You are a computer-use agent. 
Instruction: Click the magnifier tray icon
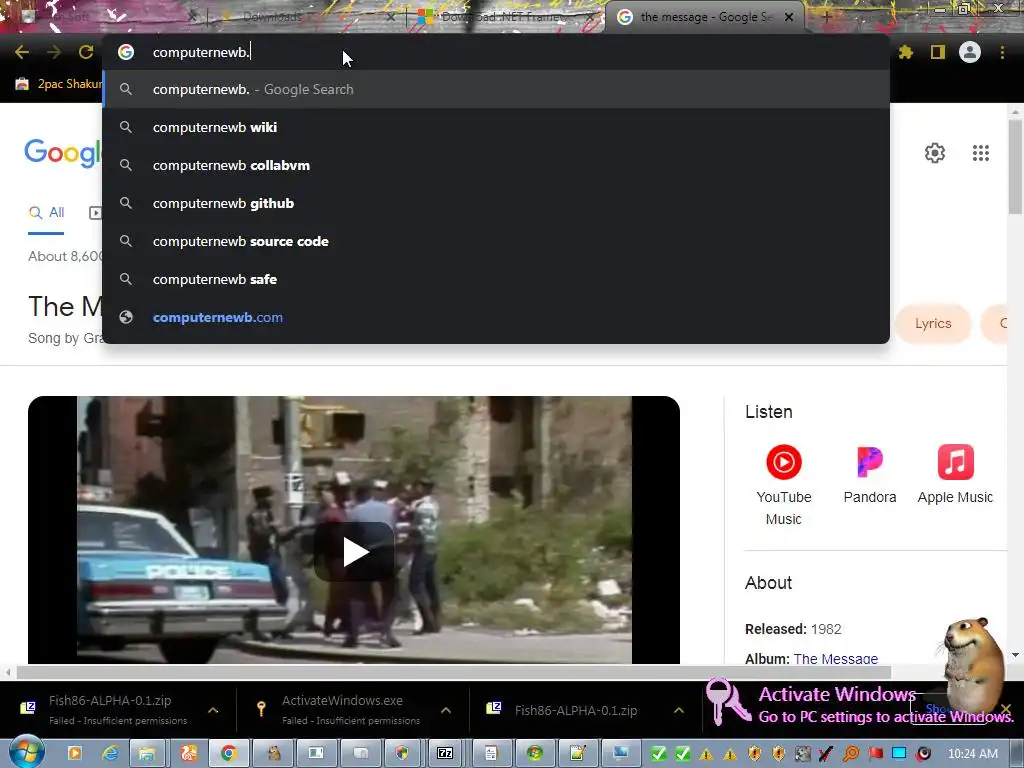pos(850,754)
